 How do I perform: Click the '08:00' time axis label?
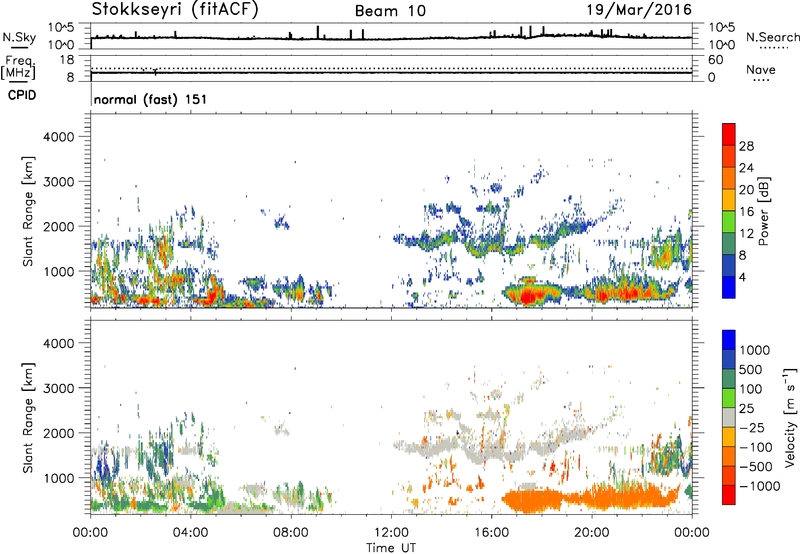click(x=291, y=533)
